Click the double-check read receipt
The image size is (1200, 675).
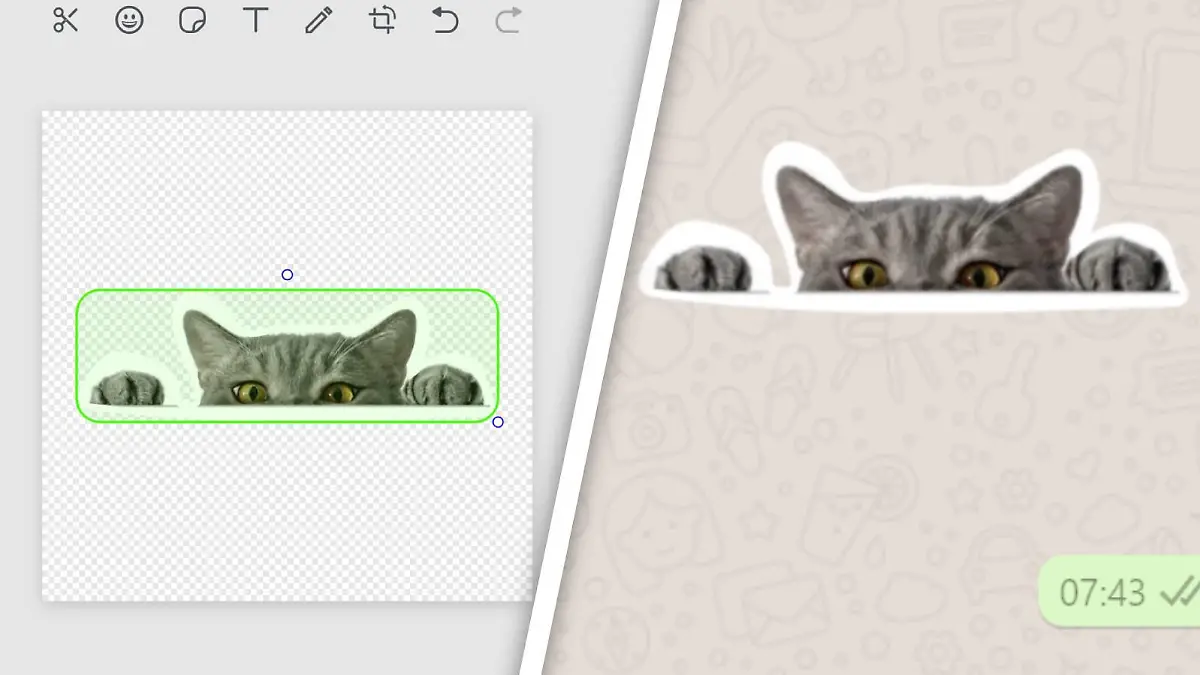tap(1178, 593)
